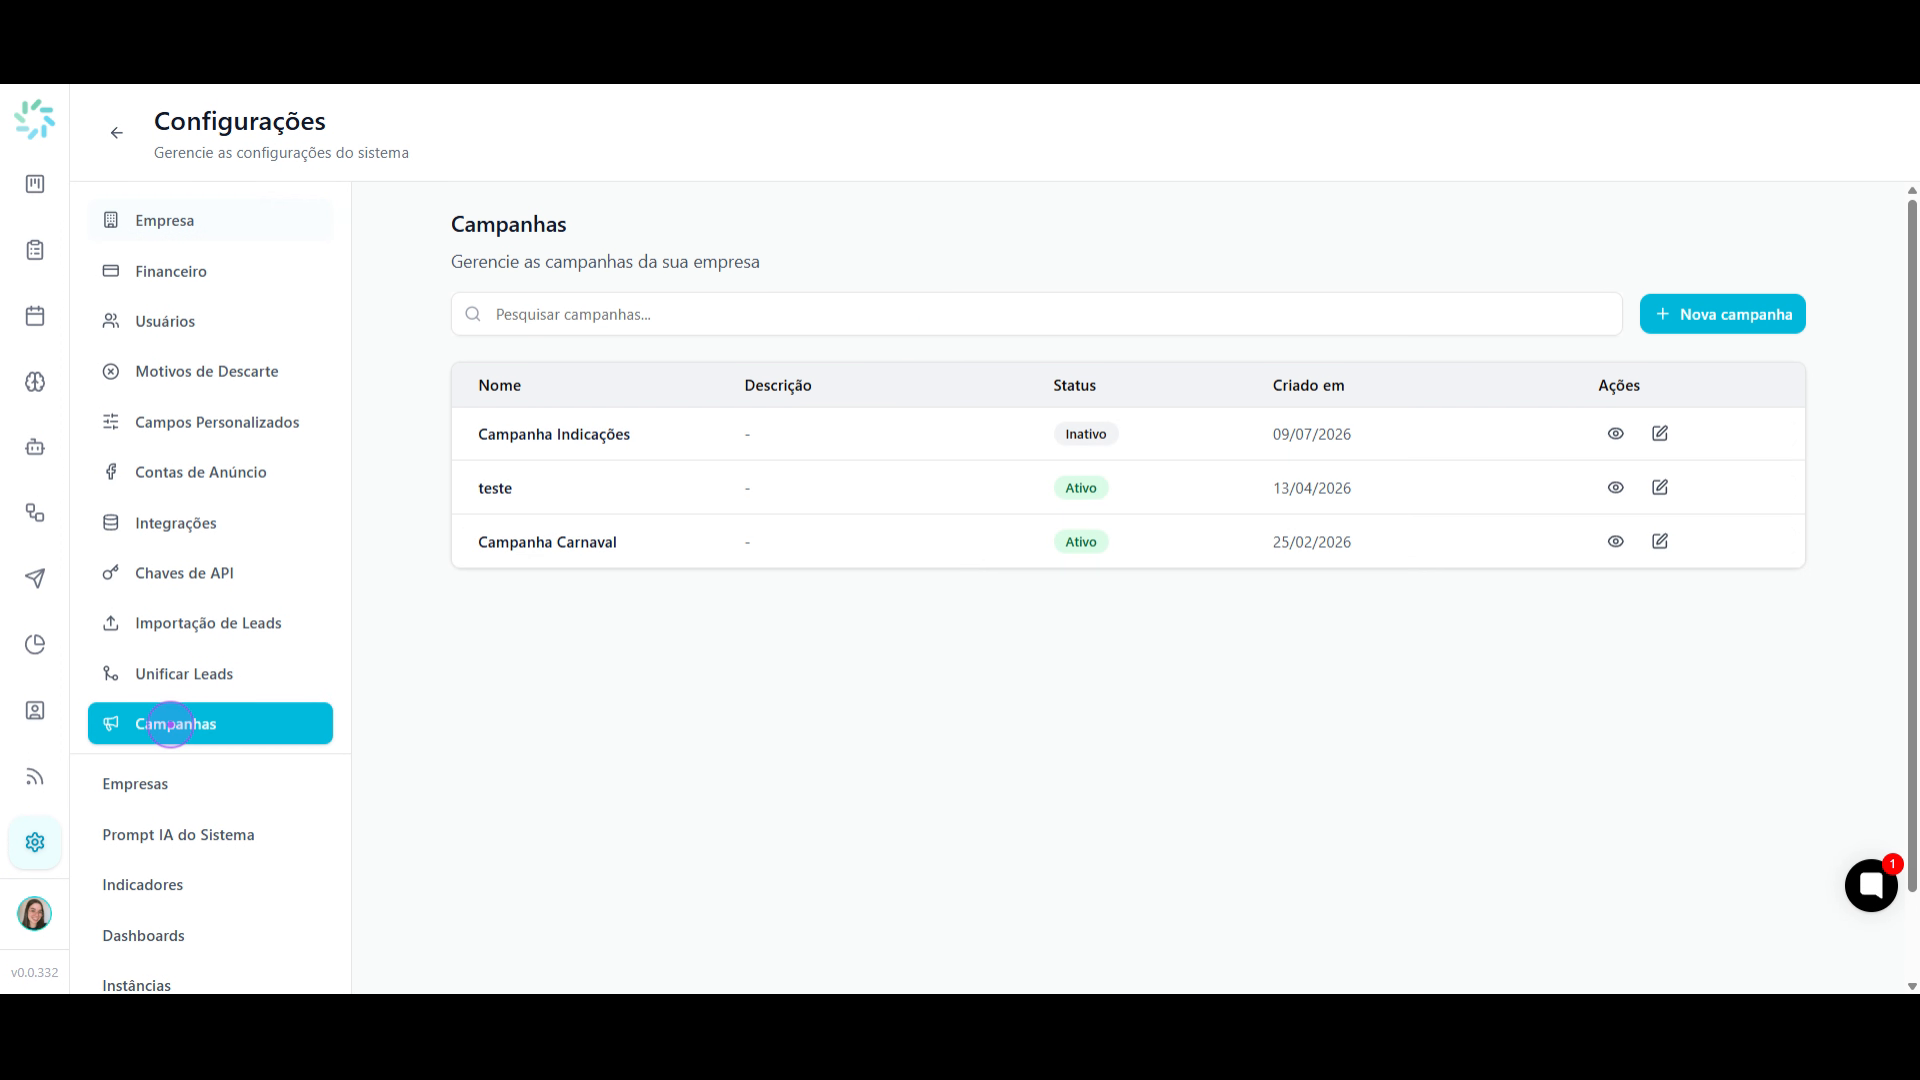Viewport: 1920px width, 1080px height.
Task: Open the pie chart reports icon
Action: (x=35, y=644)
